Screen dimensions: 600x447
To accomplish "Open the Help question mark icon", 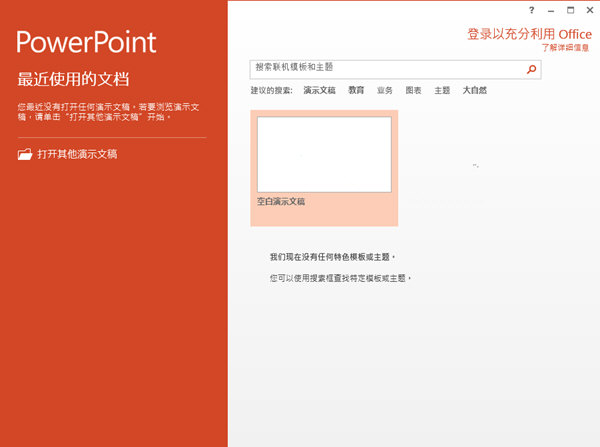I will point(532,10).
